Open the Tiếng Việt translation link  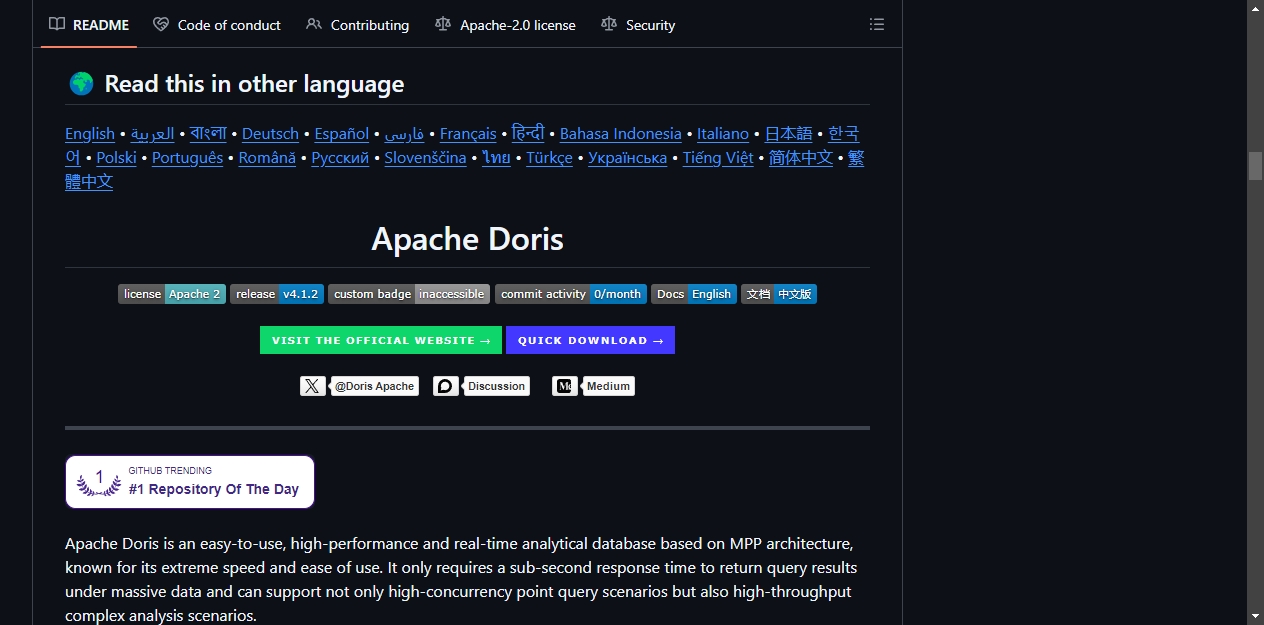718,158
